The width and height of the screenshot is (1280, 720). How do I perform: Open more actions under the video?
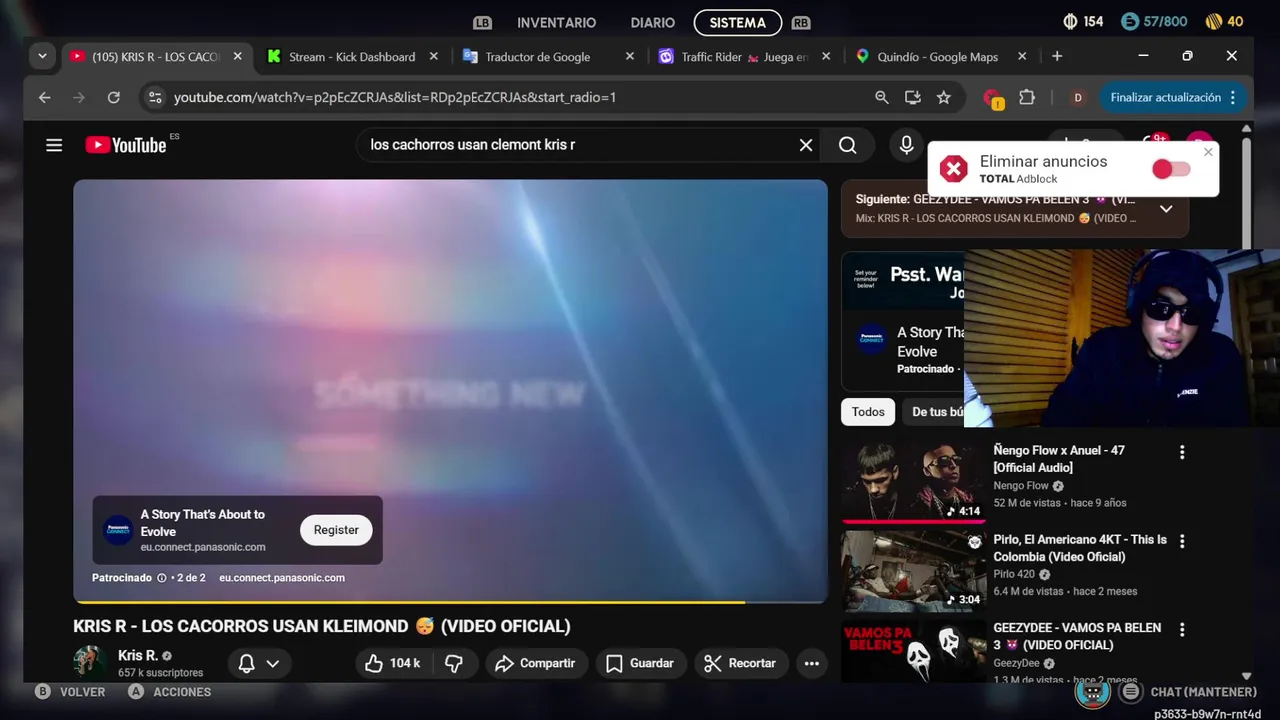(811, 663)
